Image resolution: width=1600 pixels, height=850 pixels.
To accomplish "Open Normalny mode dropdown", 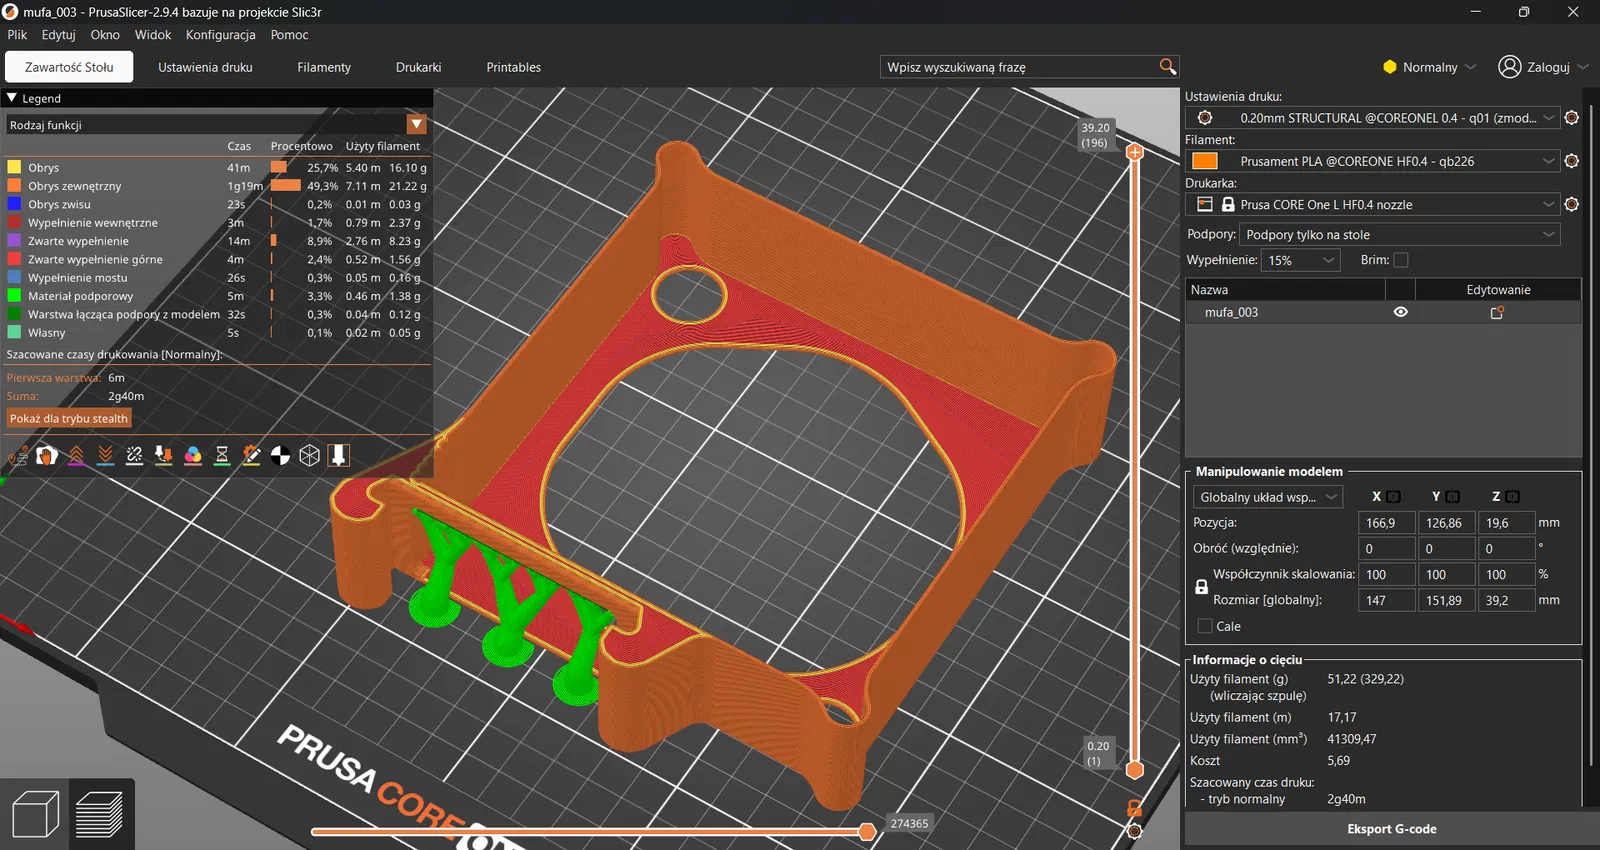I will [1430, 67].
